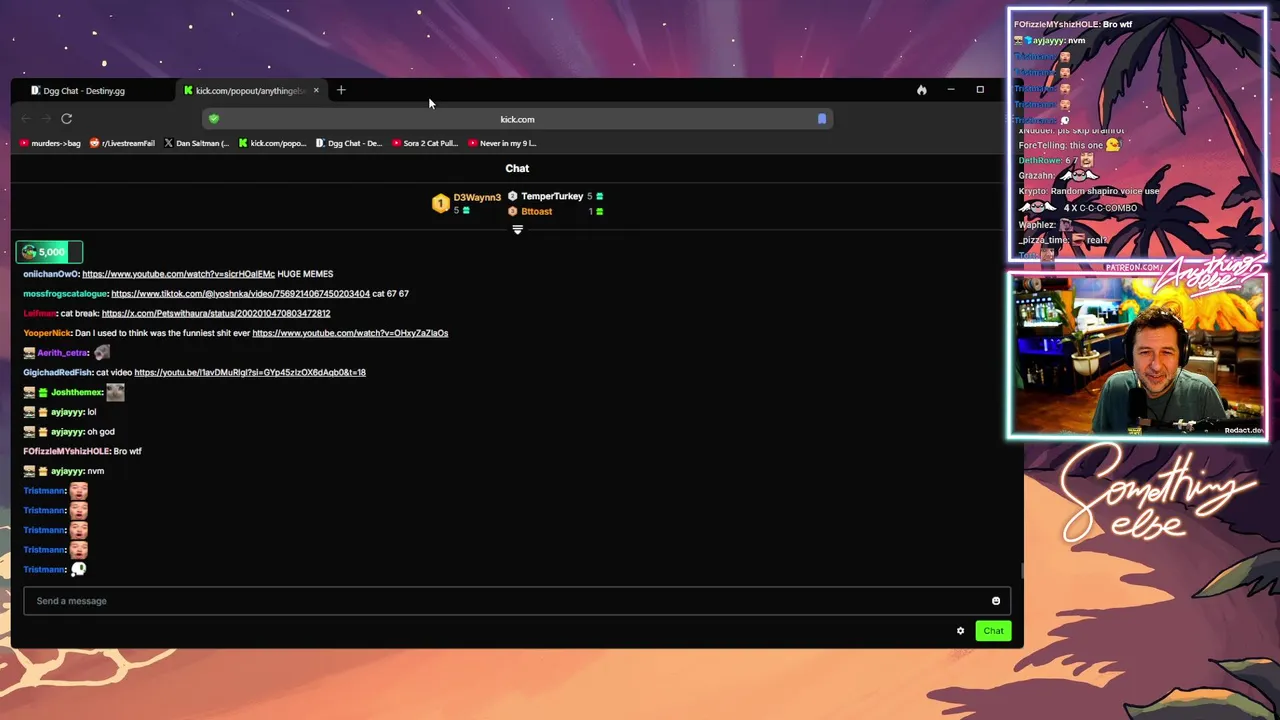This screenshot has width=1280, height=720.
Task: Click the badge beside Aerith_cetra's name
Action: coord(29,353)
